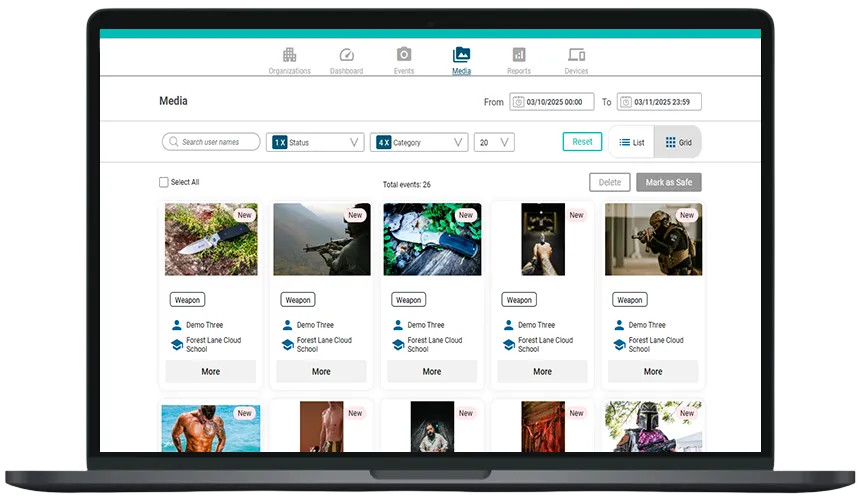Open the blue-handled knife thumbnail

[x=432, y=239]
